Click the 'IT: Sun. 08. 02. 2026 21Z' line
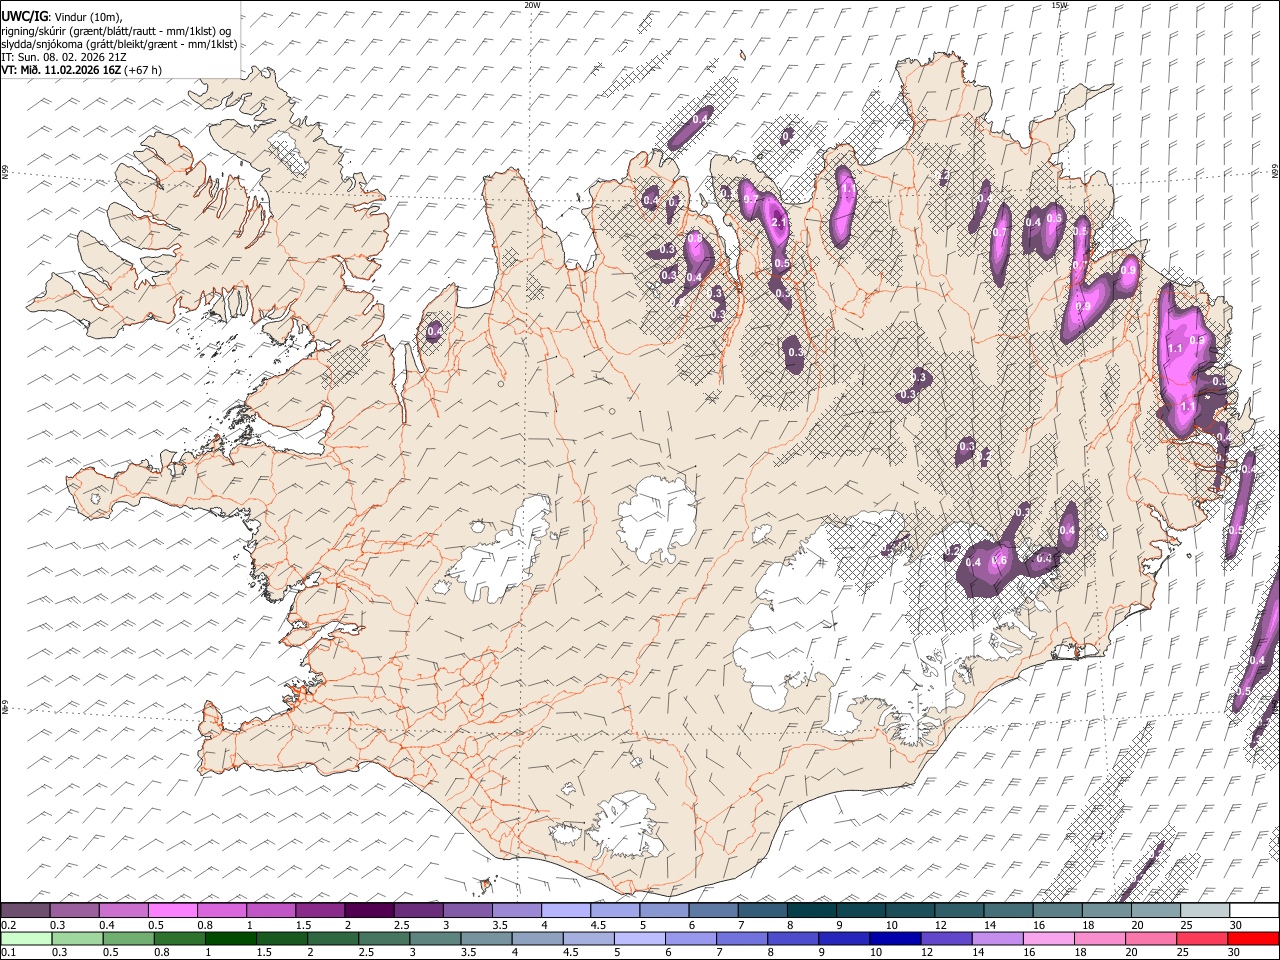This screenshot has width=1280, height=960. 64,57
